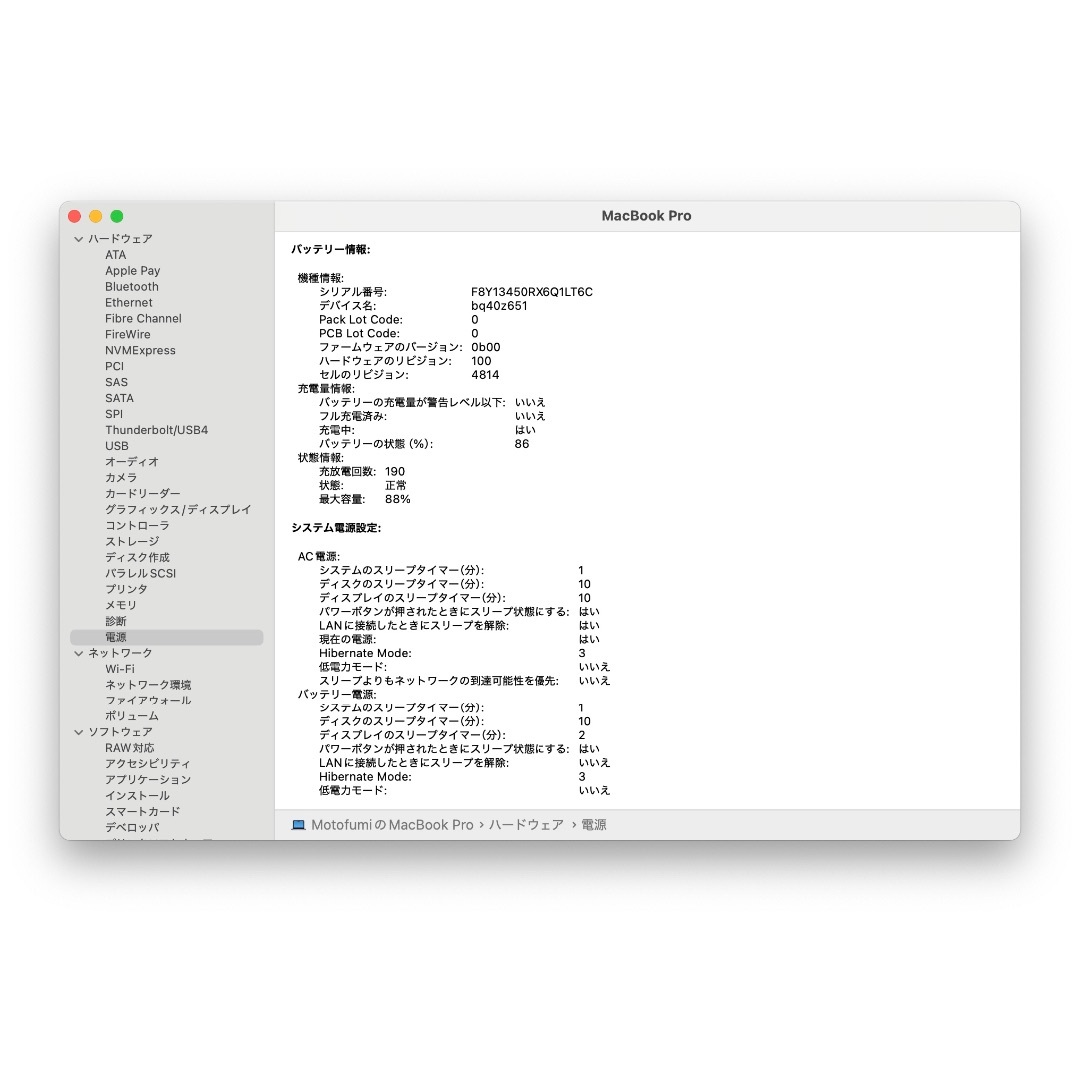Viewport: 1080px width, 1080px height.
Task: Close the window with red button
Action: pos(74,216)
